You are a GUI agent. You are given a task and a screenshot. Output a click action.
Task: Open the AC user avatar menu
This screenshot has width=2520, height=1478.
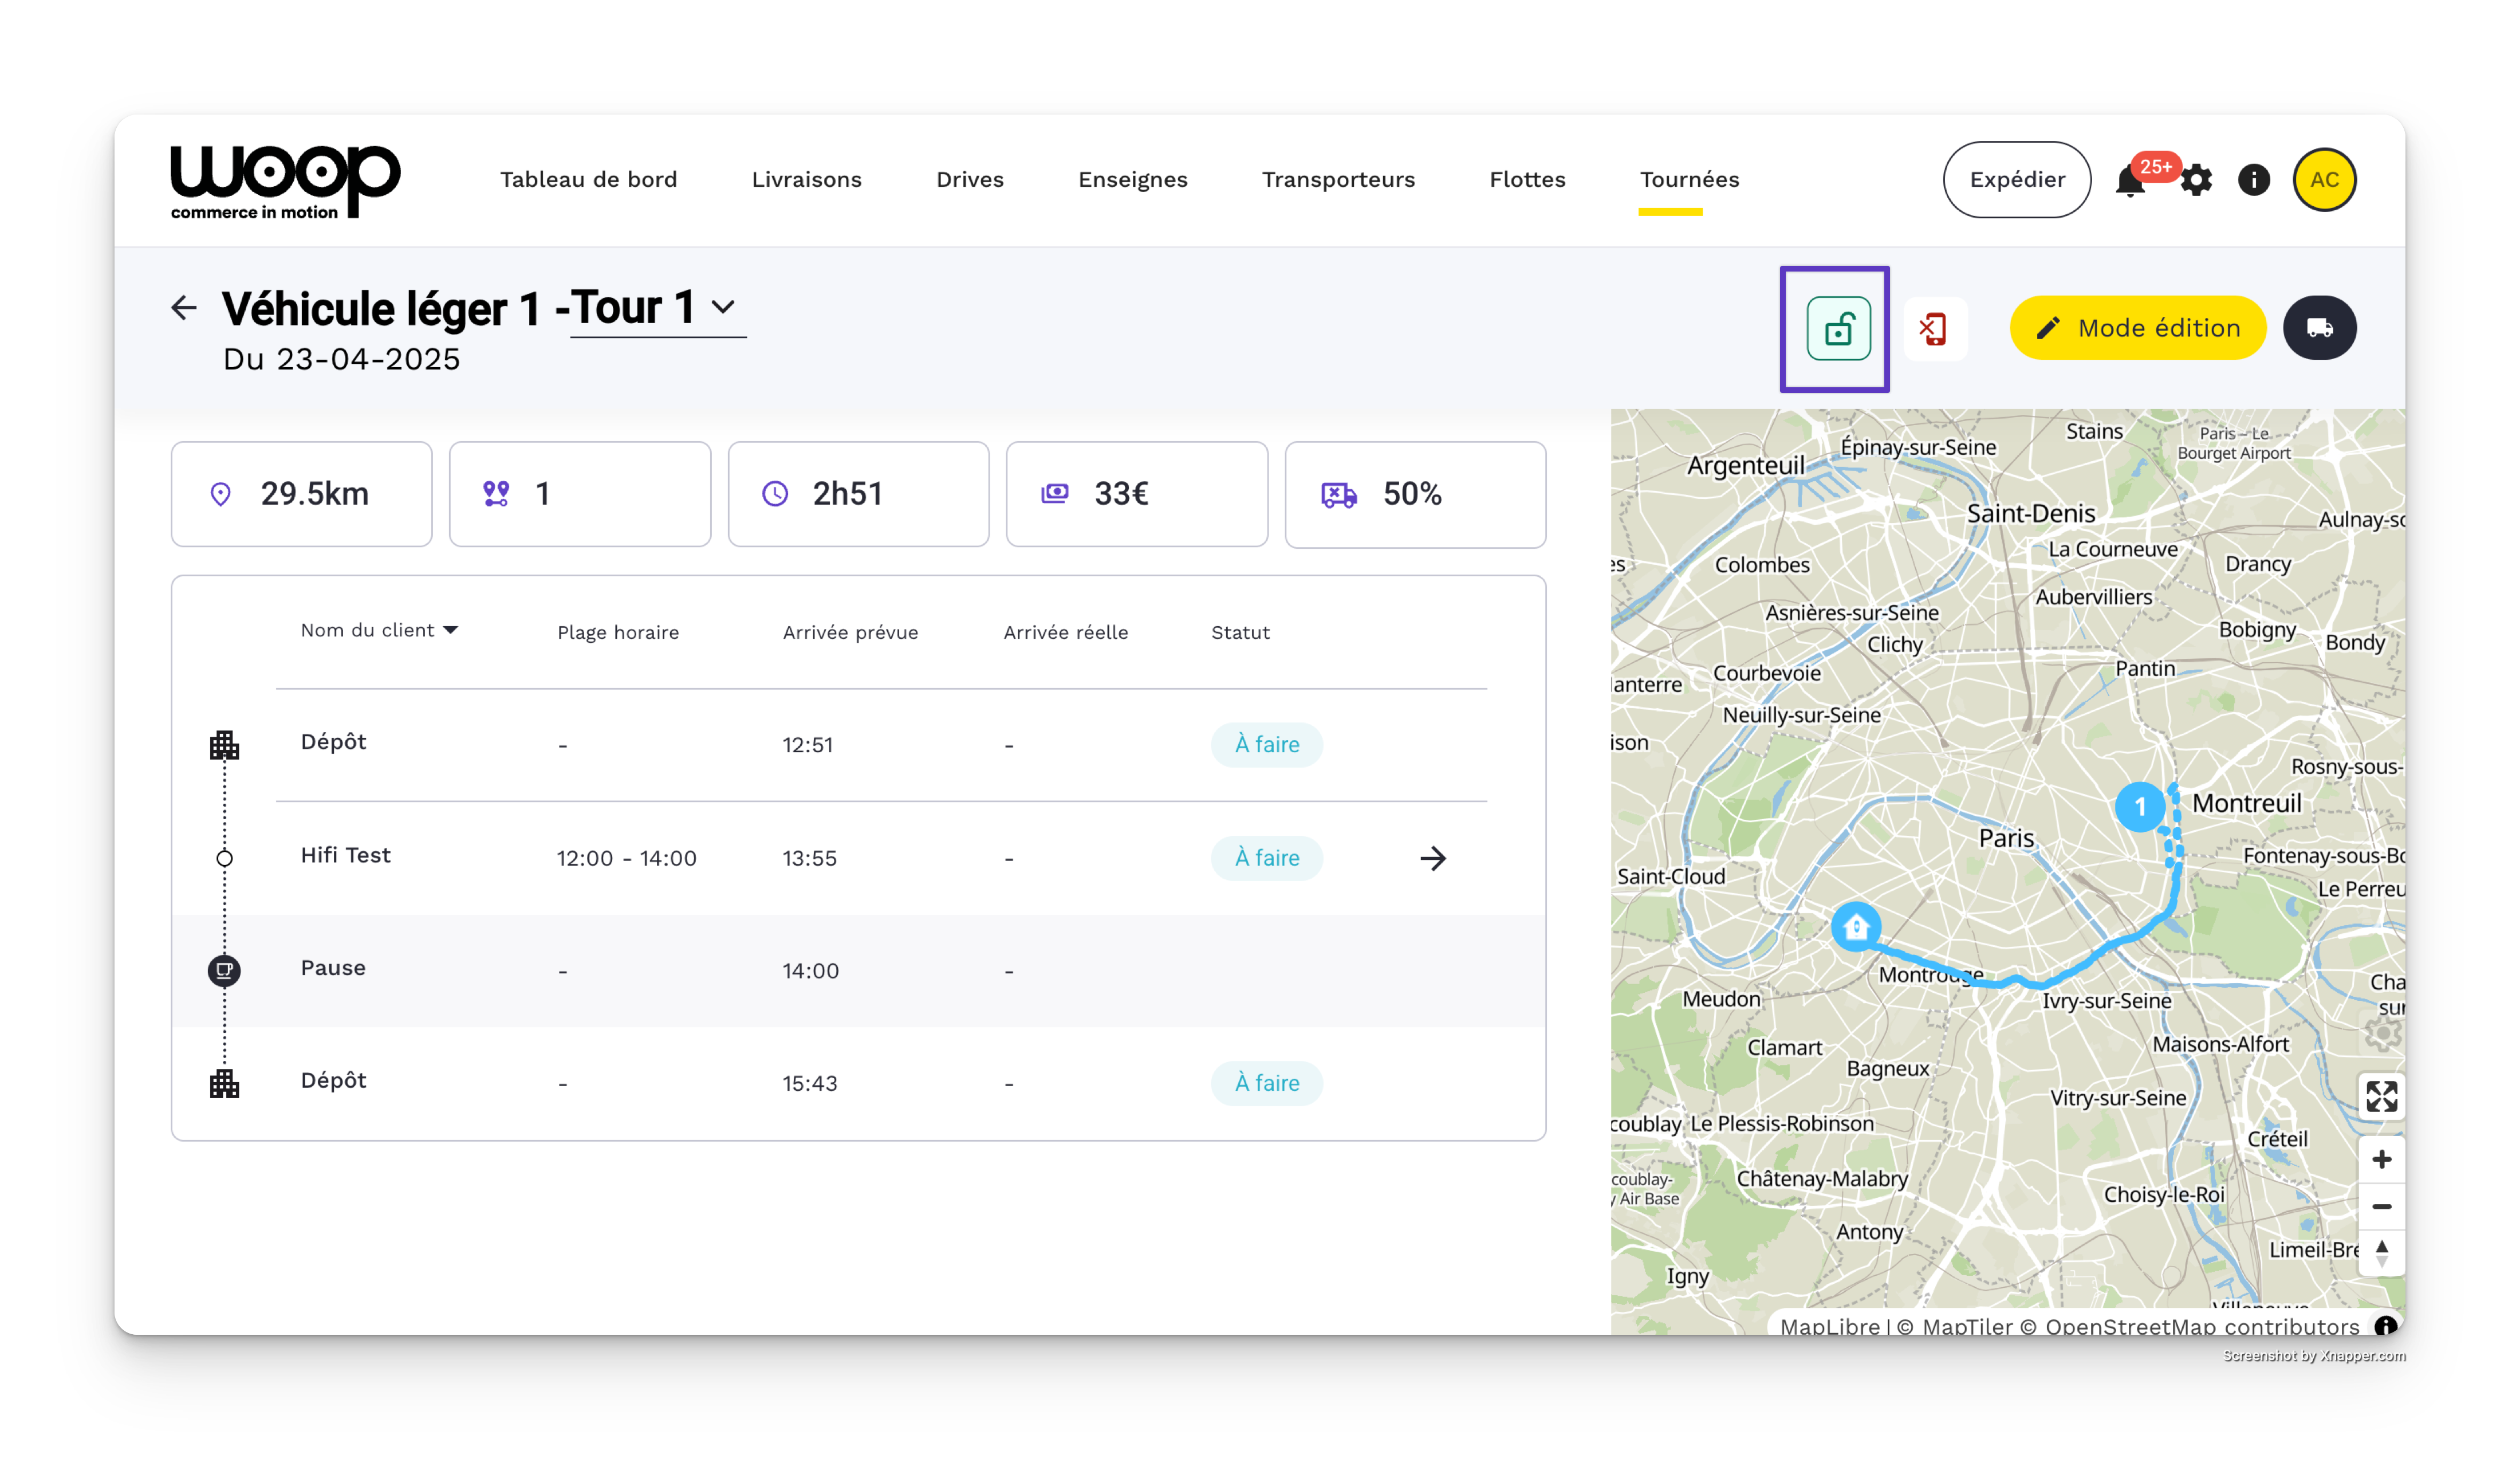pyautogui.click(x=2324, y=180)
